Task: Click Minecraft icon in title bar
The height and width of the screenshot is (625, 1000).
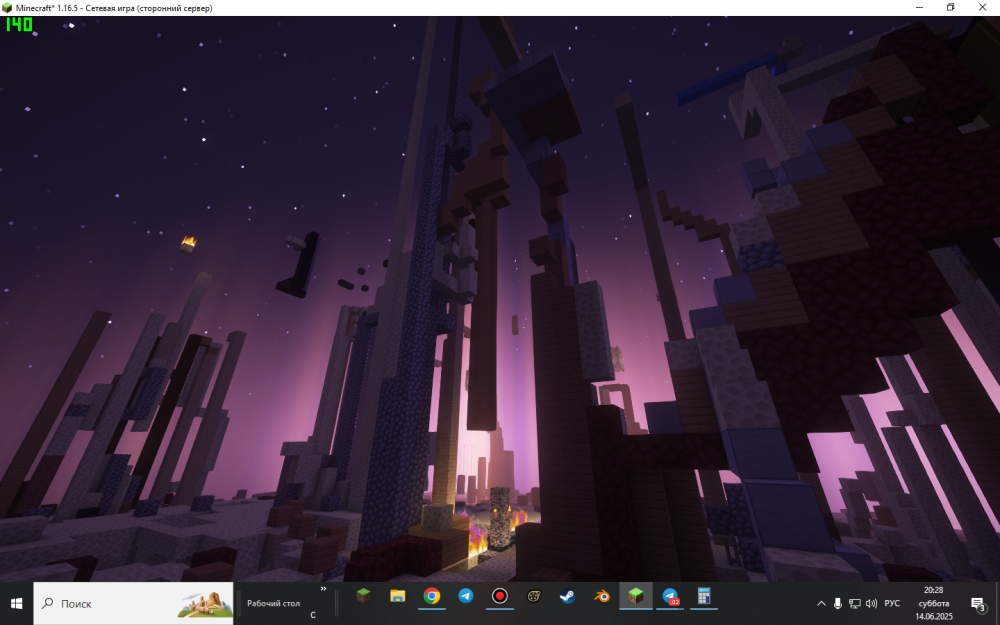Action: coord(7,8)
